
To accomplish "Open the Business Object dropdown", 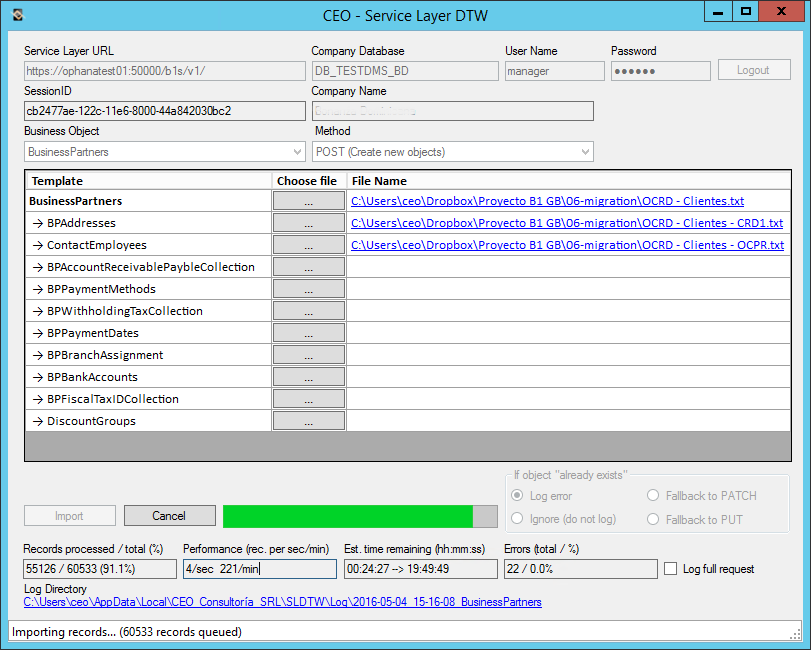I will pos(165,152).
